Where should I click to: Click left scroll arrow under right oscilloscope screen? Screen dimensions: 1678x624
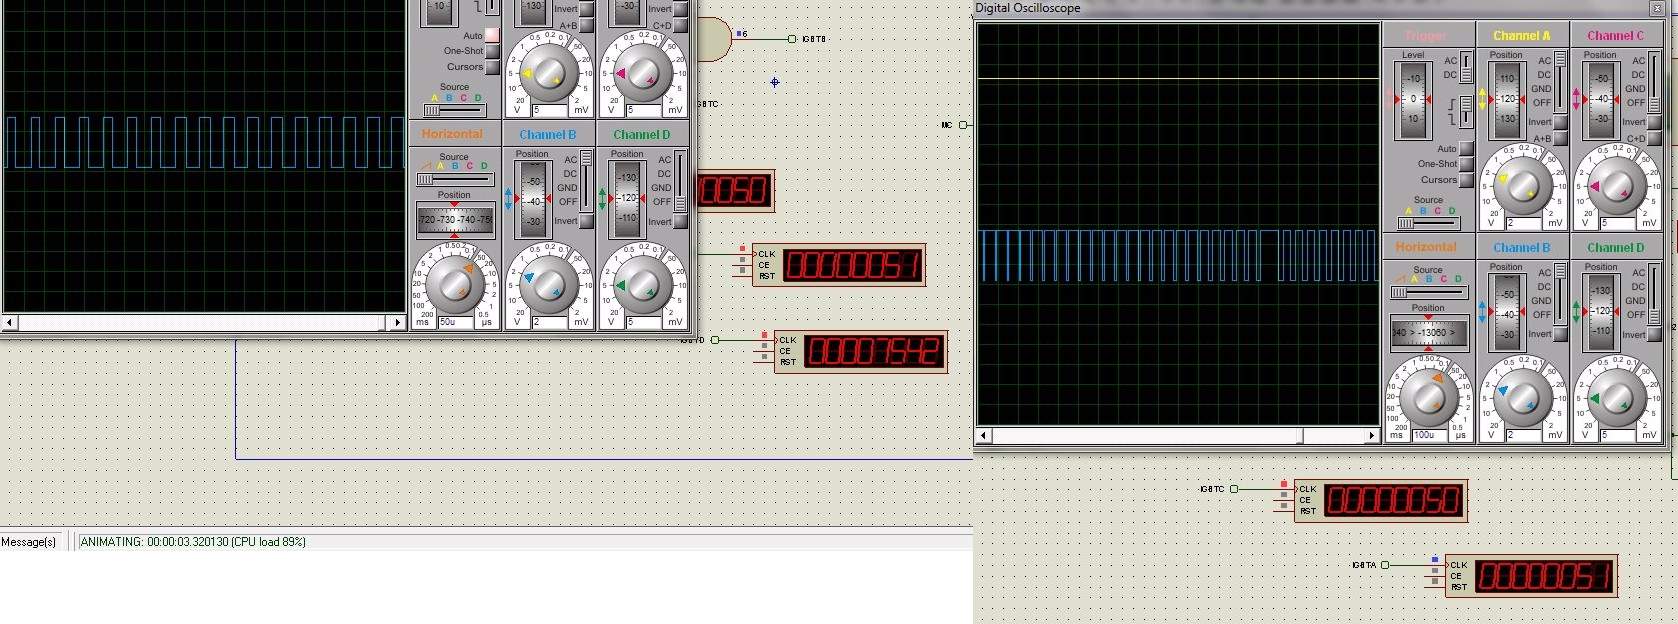(984, 435)
